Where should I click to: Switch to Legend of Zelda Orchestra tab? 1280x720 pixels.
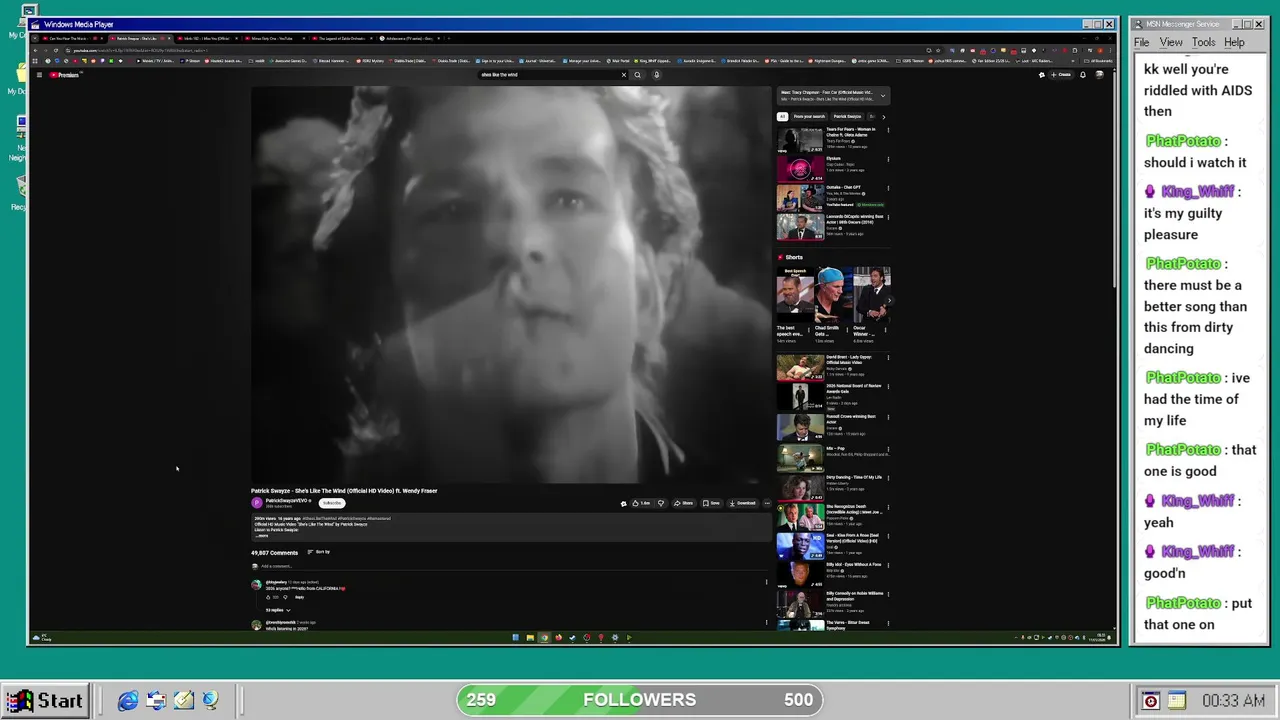point(340,38)
